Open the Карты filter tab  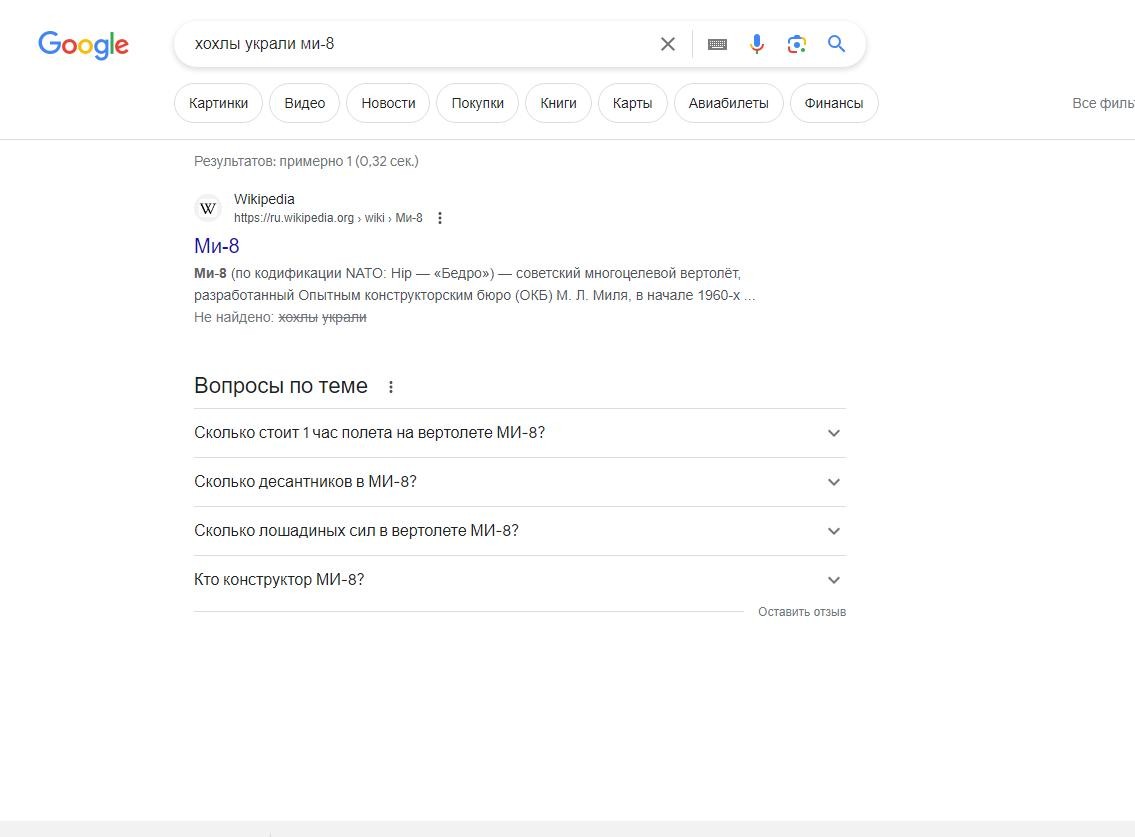[x=633, y=103]
